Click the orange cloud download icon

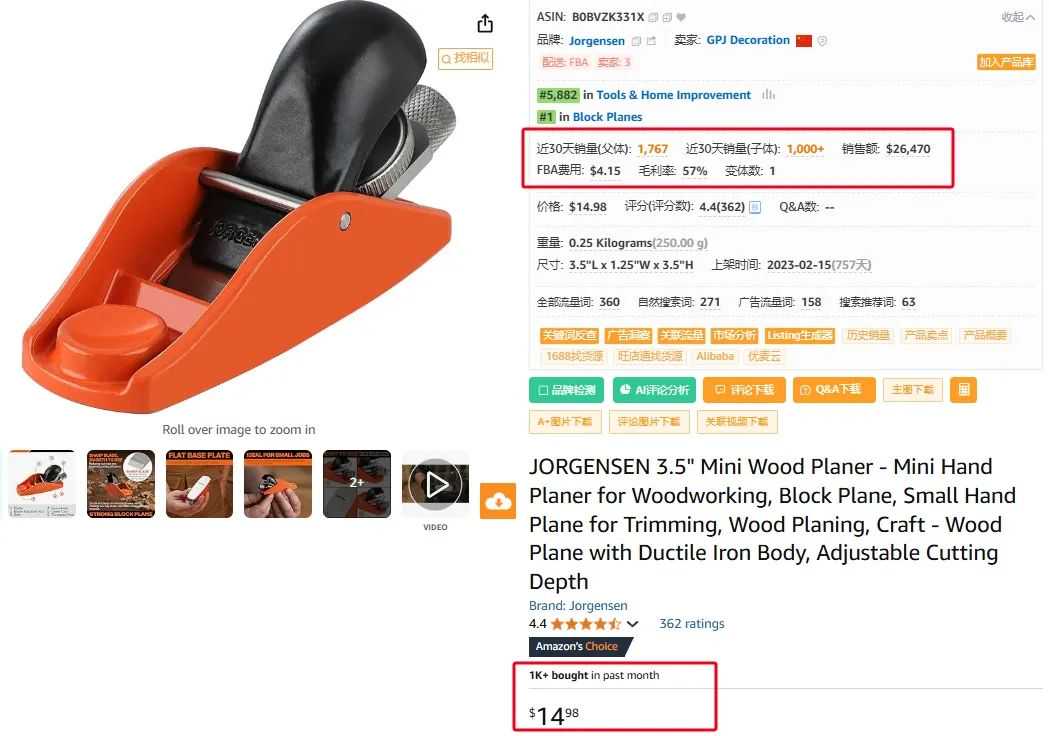coord(498,501)
